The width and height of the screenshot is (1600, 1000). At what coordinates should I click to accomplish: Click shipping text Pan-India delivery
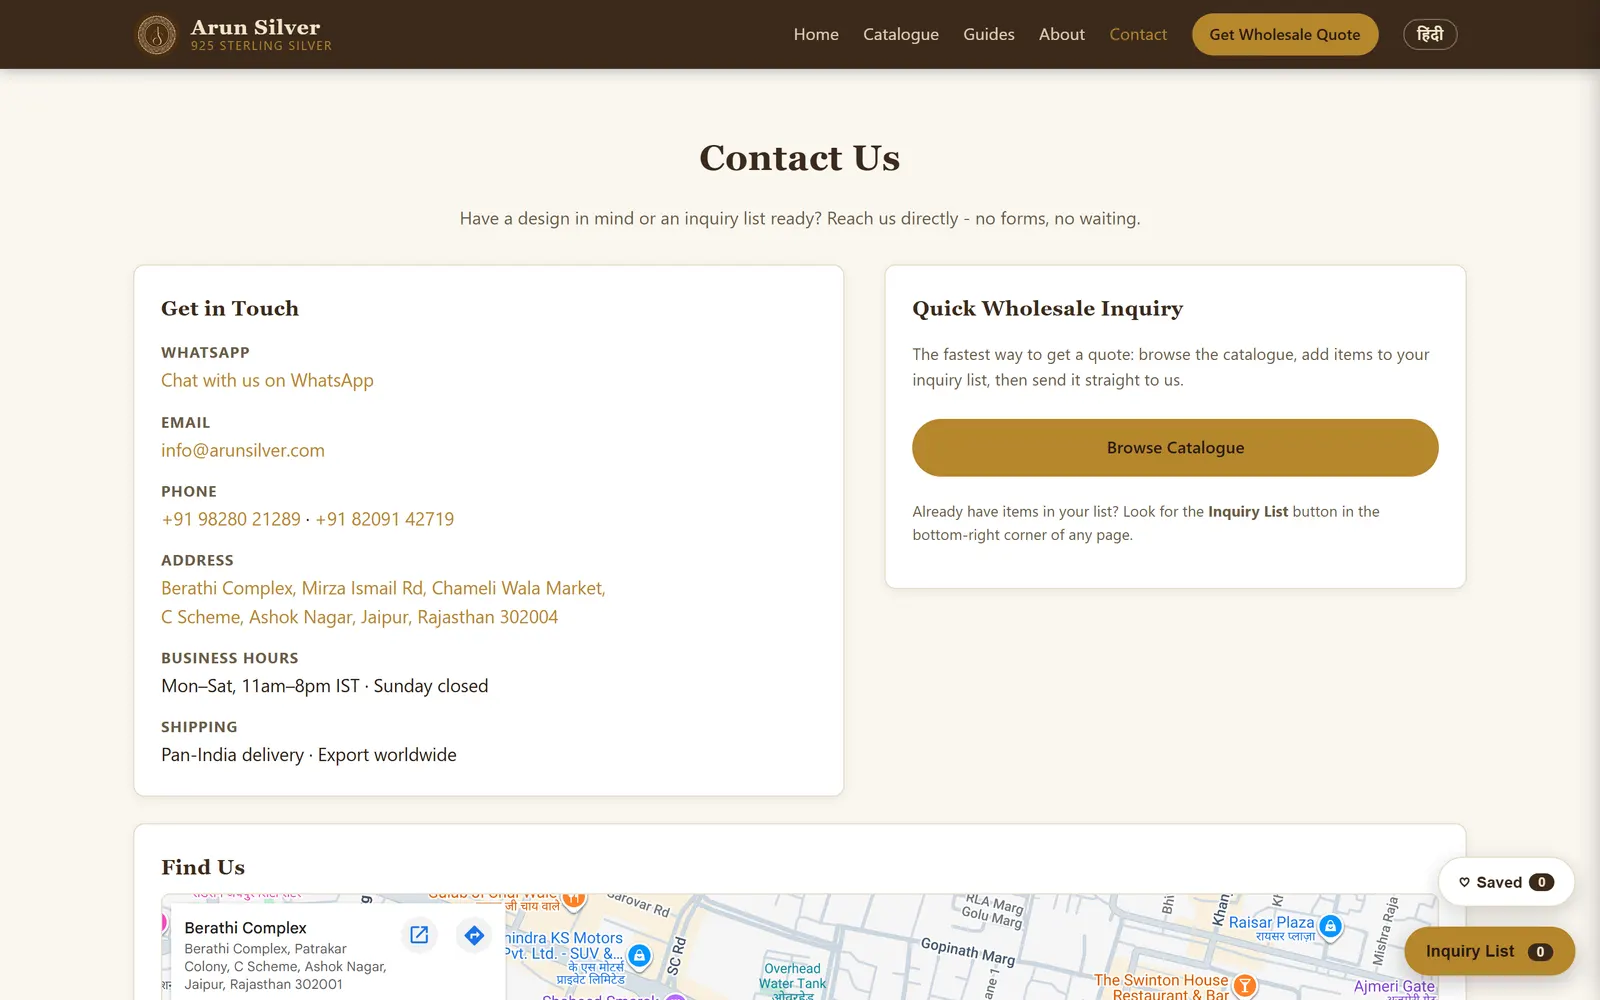coord(233,755)
